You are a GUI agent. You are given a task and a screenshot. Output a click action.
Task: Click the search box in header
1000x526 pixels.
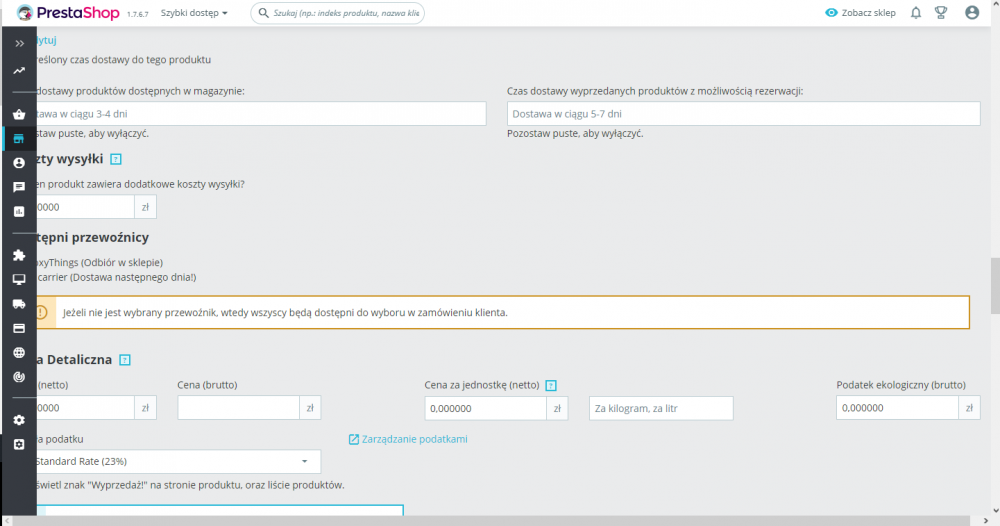coord(337,13)
